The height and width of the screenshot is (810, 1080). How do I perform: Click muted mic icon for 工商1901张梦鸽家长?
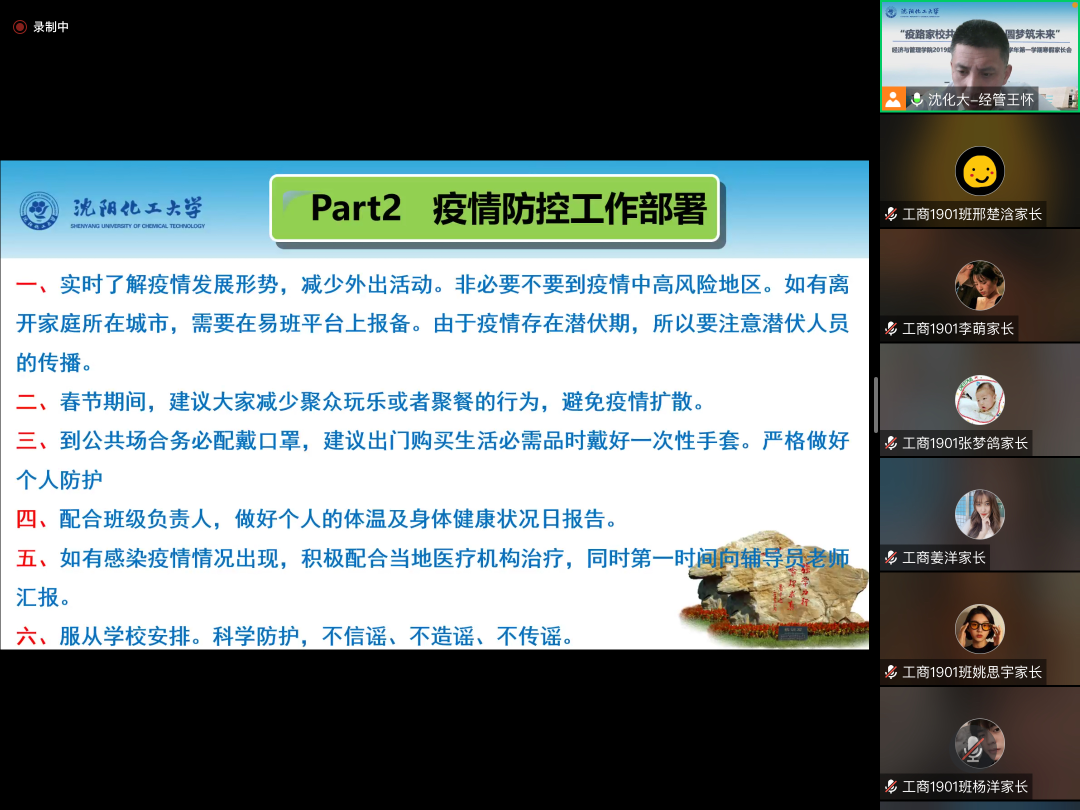(891, 443)
